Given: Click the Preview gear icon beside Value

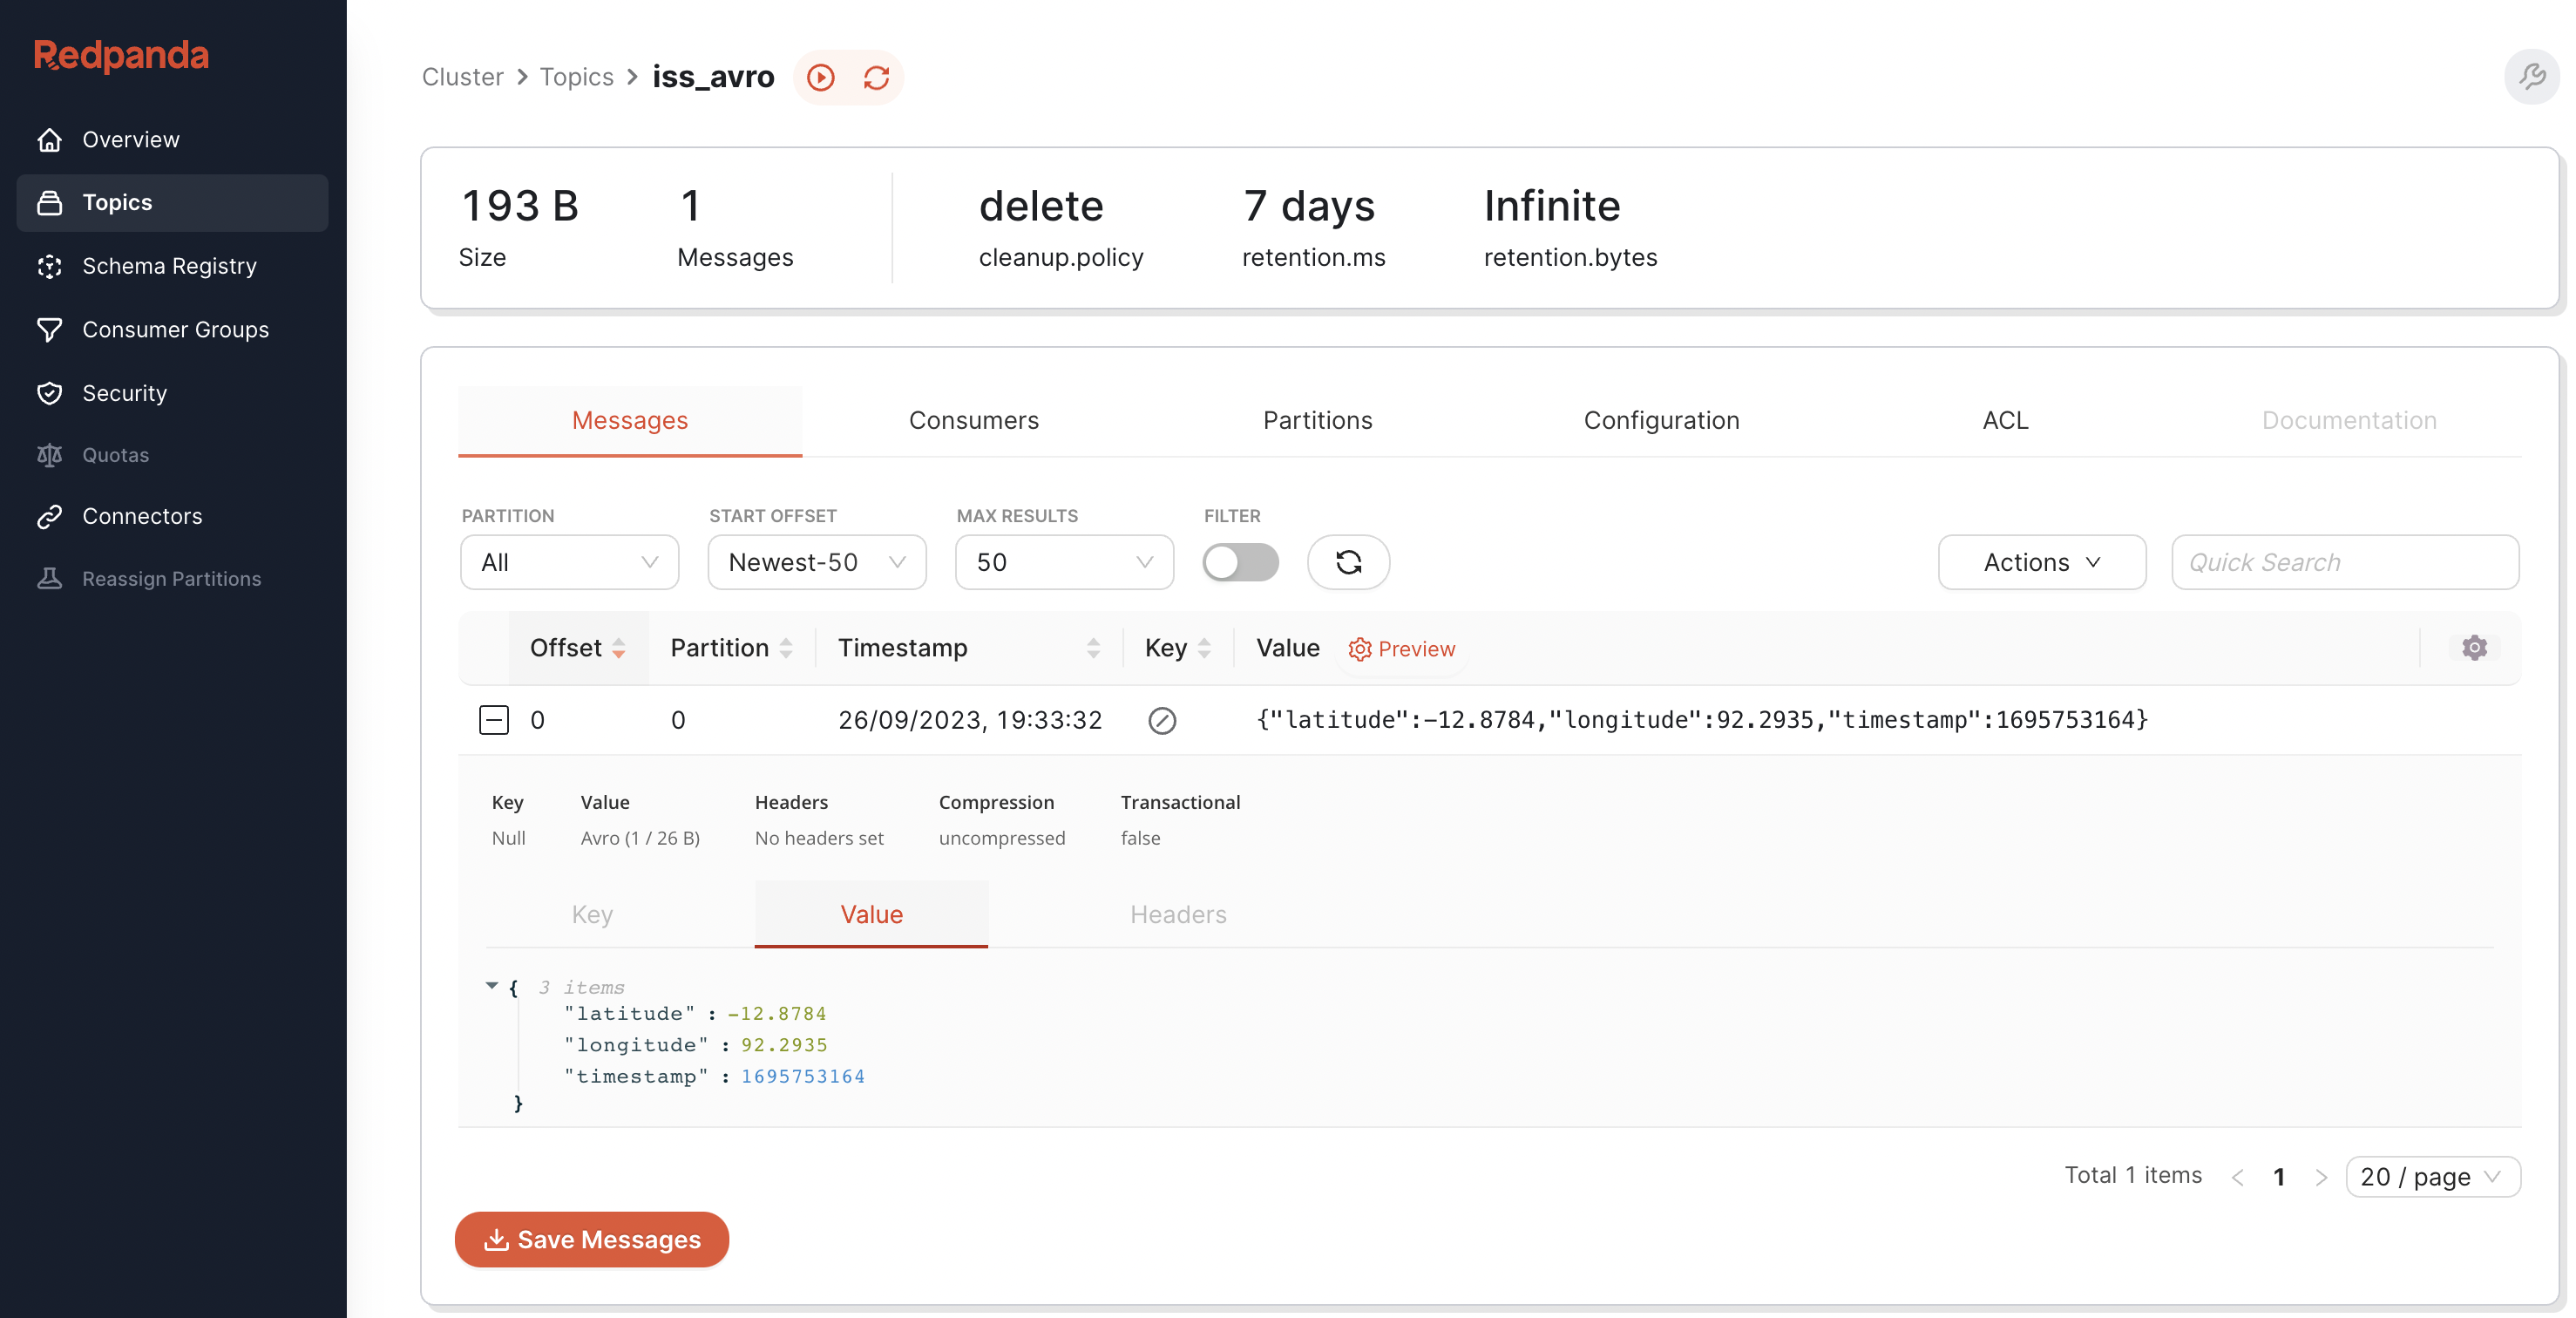Looking at the screenshot, I should (x=1359, y=649).
